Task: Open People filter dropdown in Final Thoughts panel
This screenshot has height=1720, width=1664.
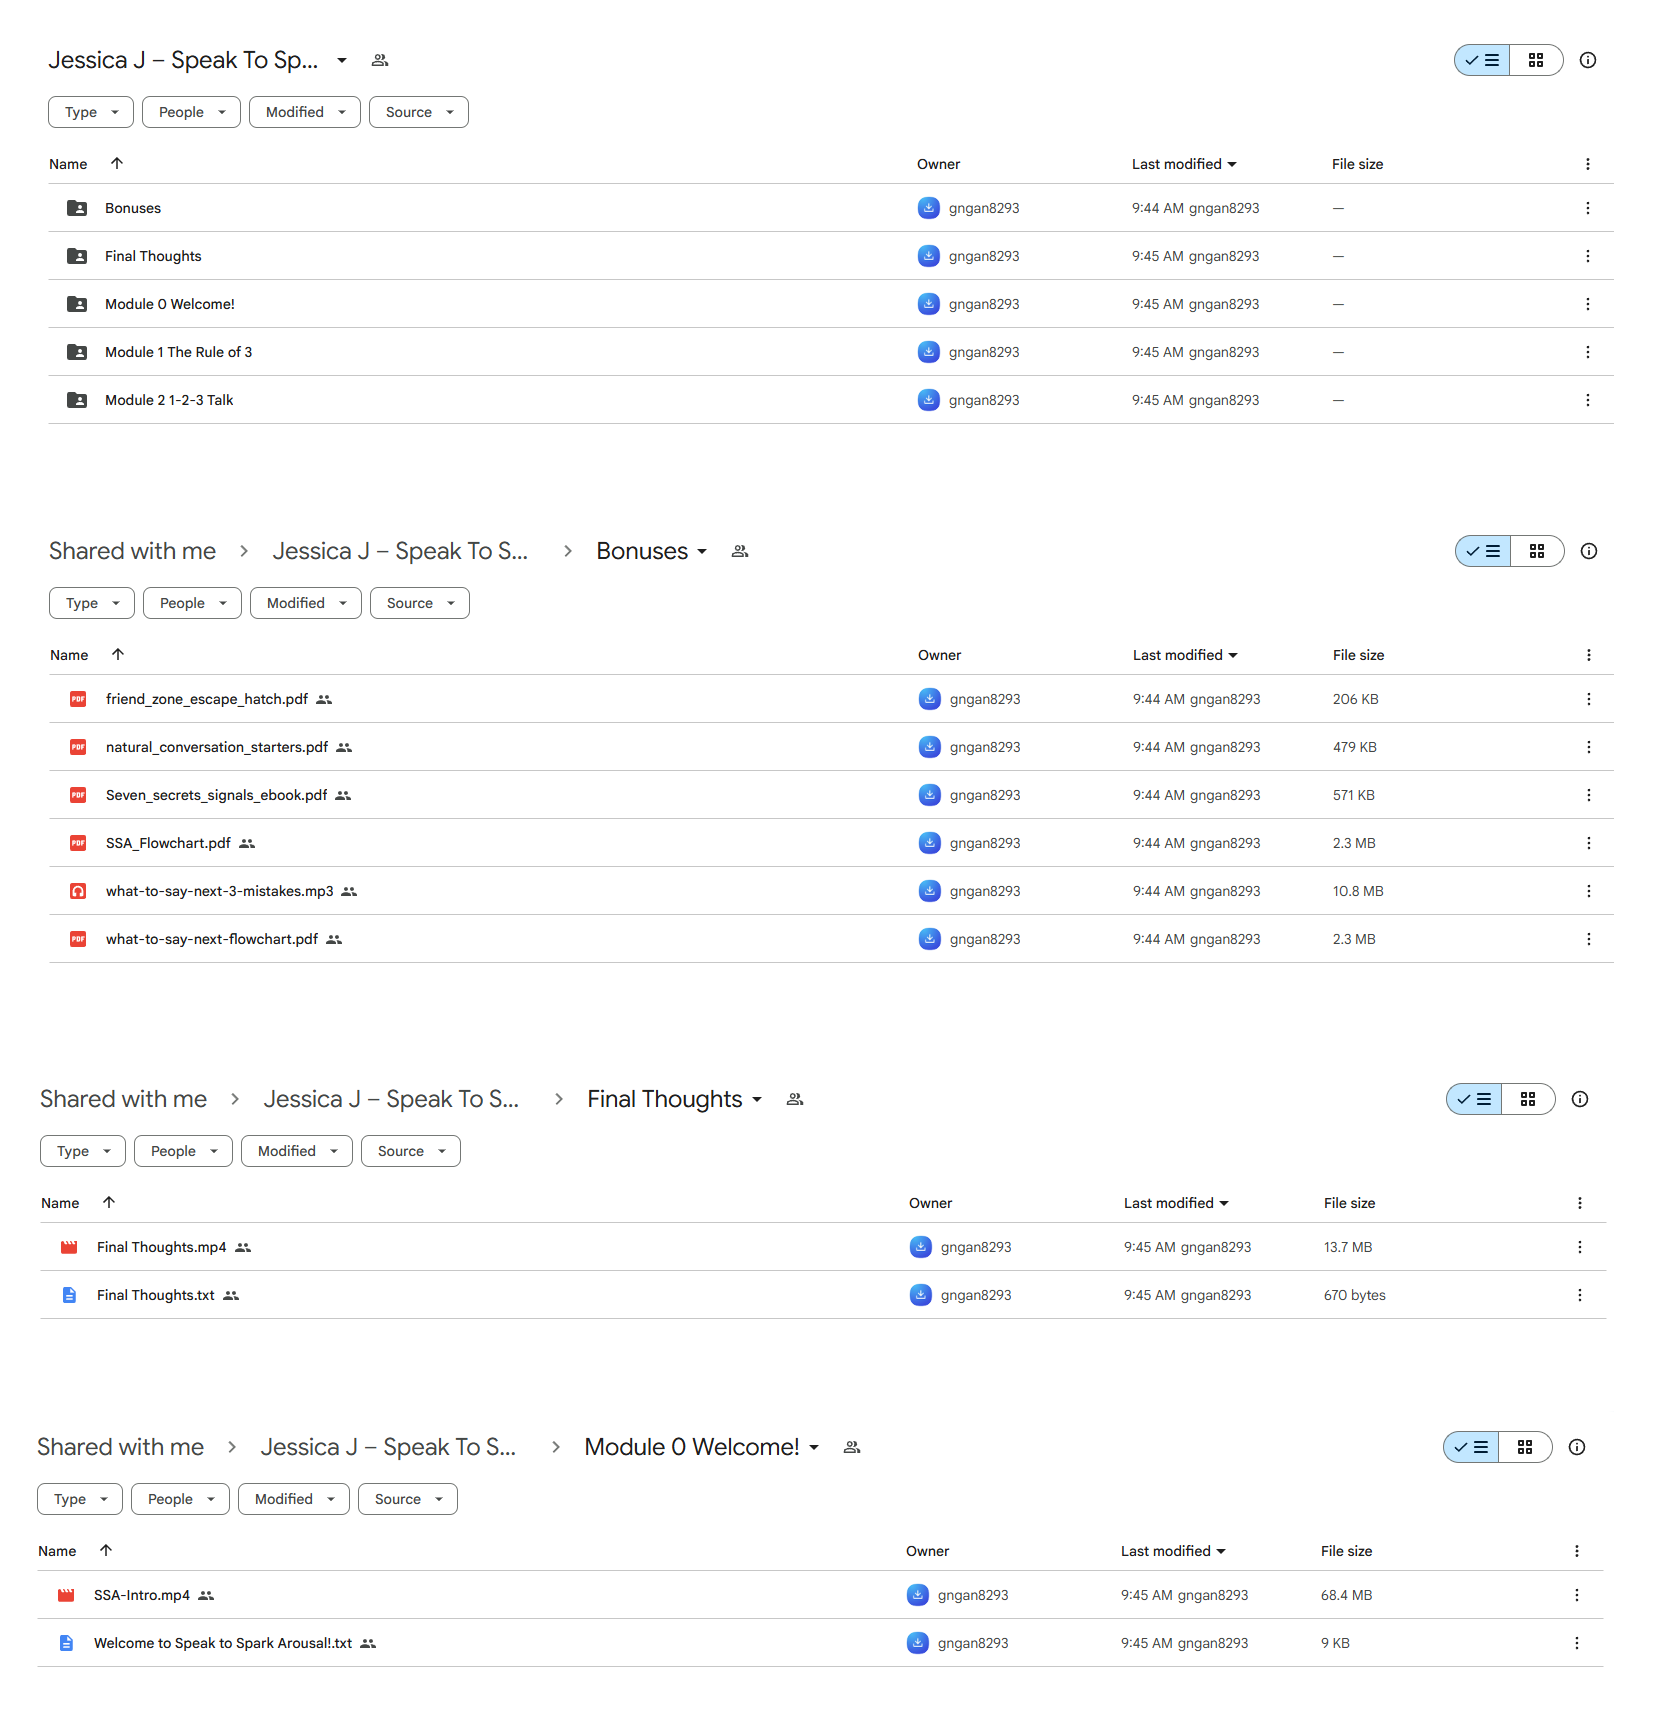Action: pos(183,1151)
